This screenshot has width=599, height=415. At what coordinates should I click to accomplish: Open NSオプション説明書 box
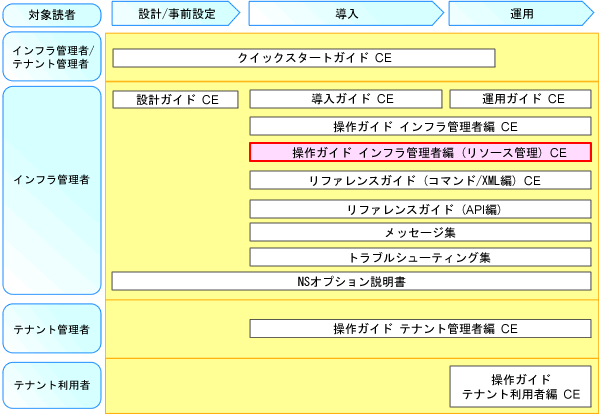pos(352,281)
